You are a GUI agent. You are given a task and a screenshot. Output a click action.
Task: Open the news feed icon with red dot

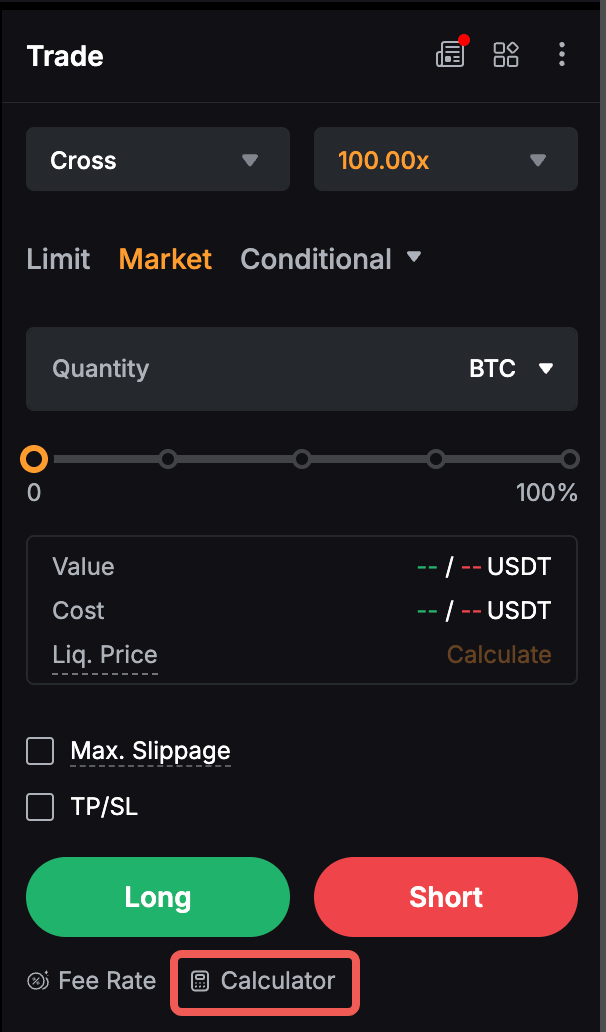(450, 54)
